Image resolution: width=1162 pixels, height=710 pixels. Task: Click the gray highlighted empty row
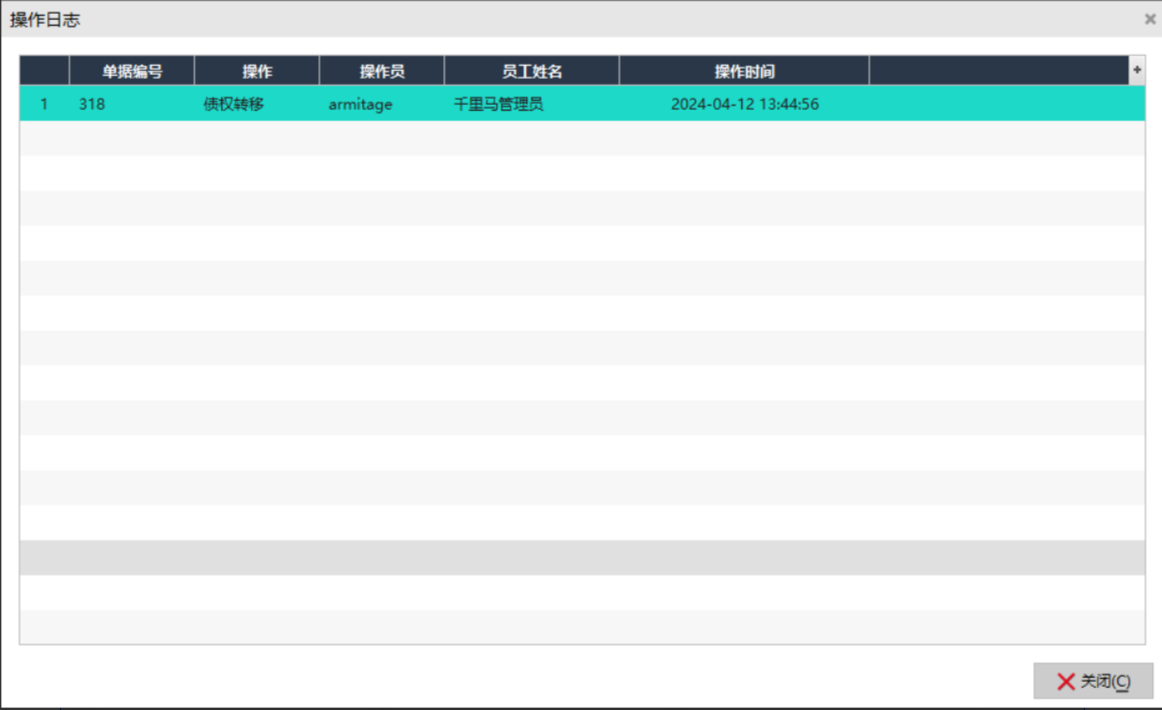click(582, 557)
